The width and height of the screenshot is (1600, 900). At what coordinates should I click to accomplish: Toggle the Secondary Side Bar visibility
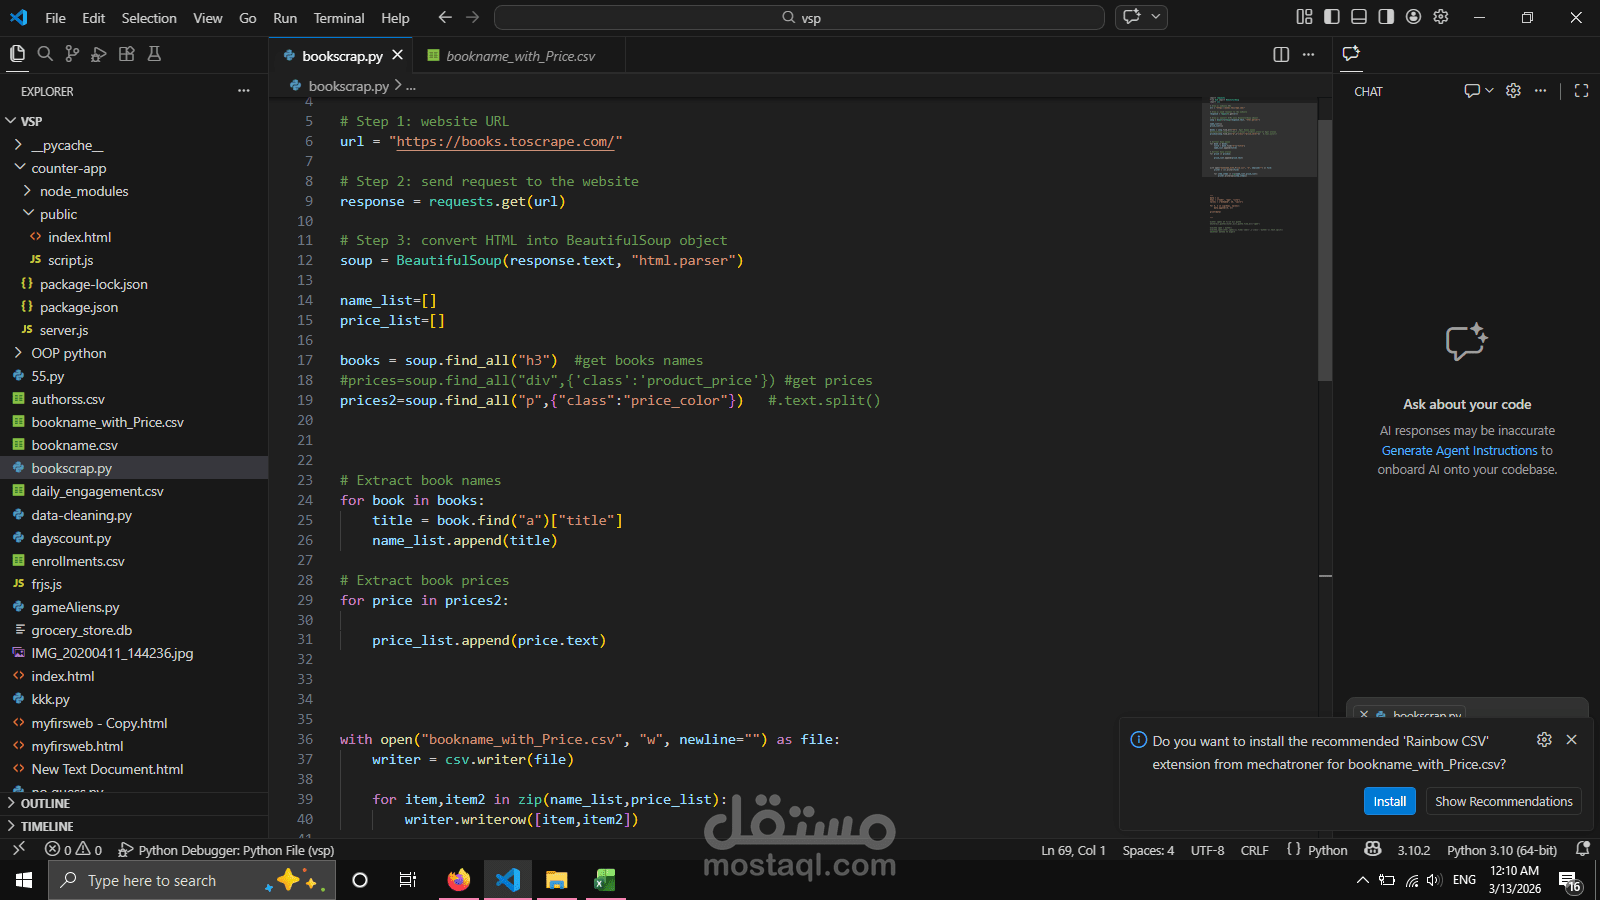[x=1386, y=17]
